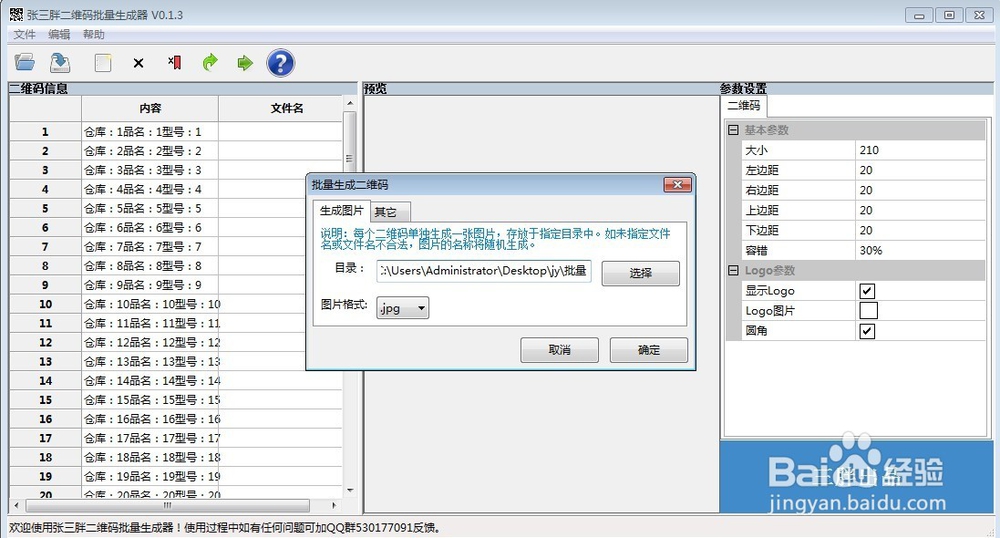Click the import data toolbar icon

click(x=60, y=62)
